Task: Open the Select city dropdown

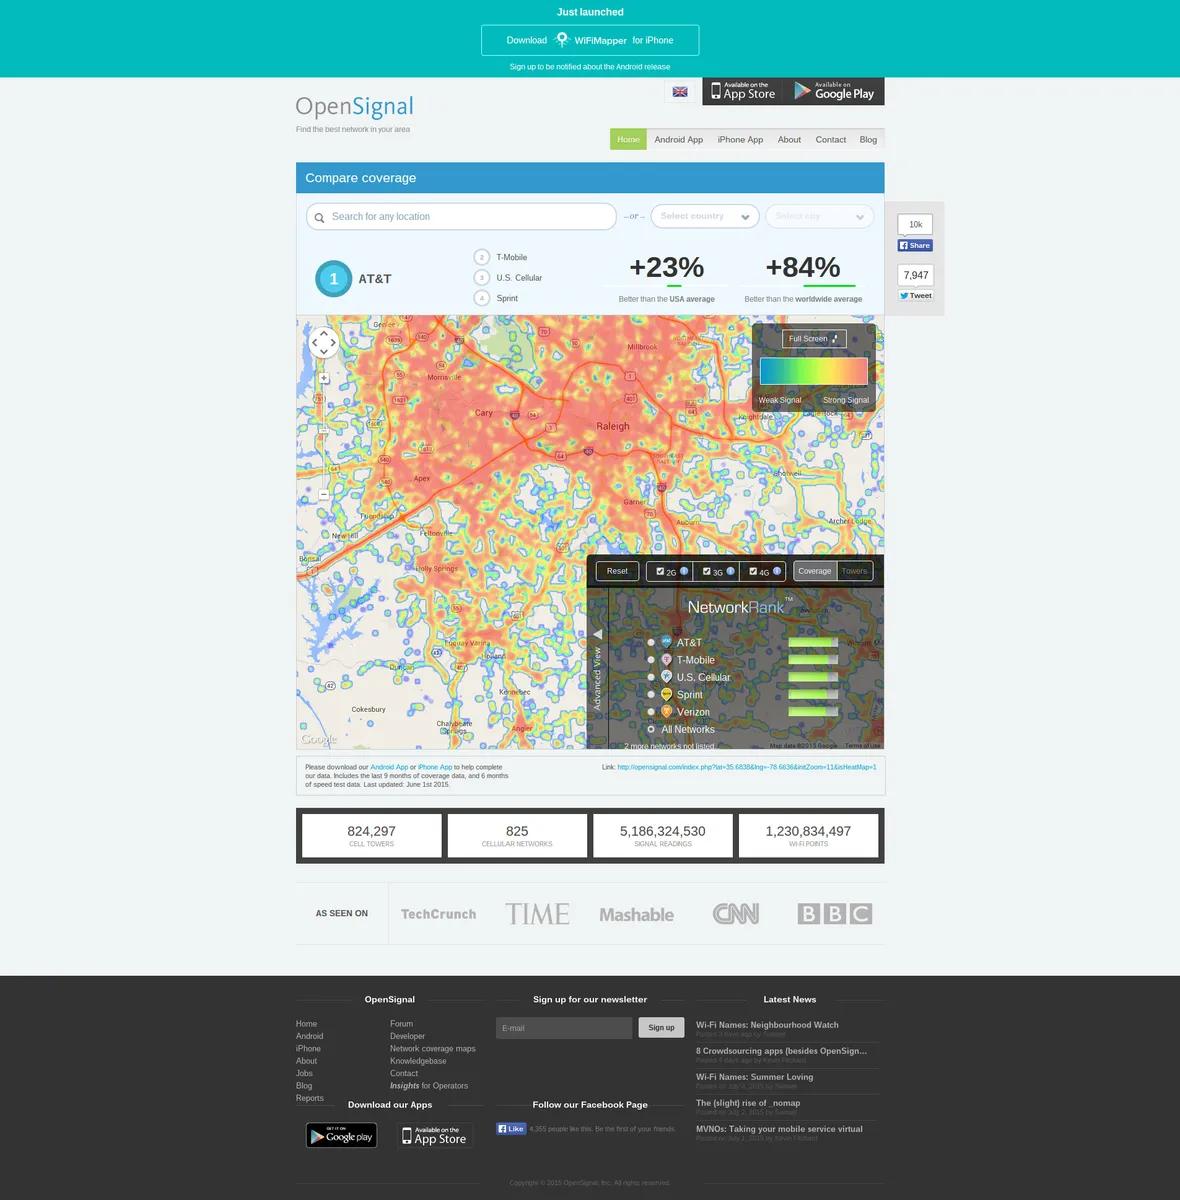Action: (819, 216)
